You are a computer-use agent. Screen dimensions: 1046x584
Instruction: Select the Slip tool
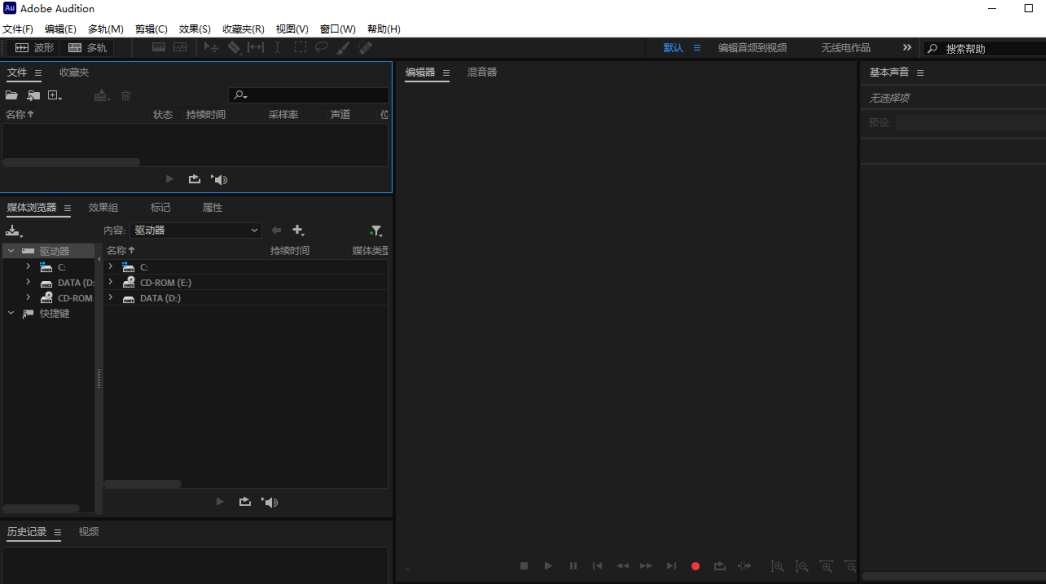(x=255, y=47)
